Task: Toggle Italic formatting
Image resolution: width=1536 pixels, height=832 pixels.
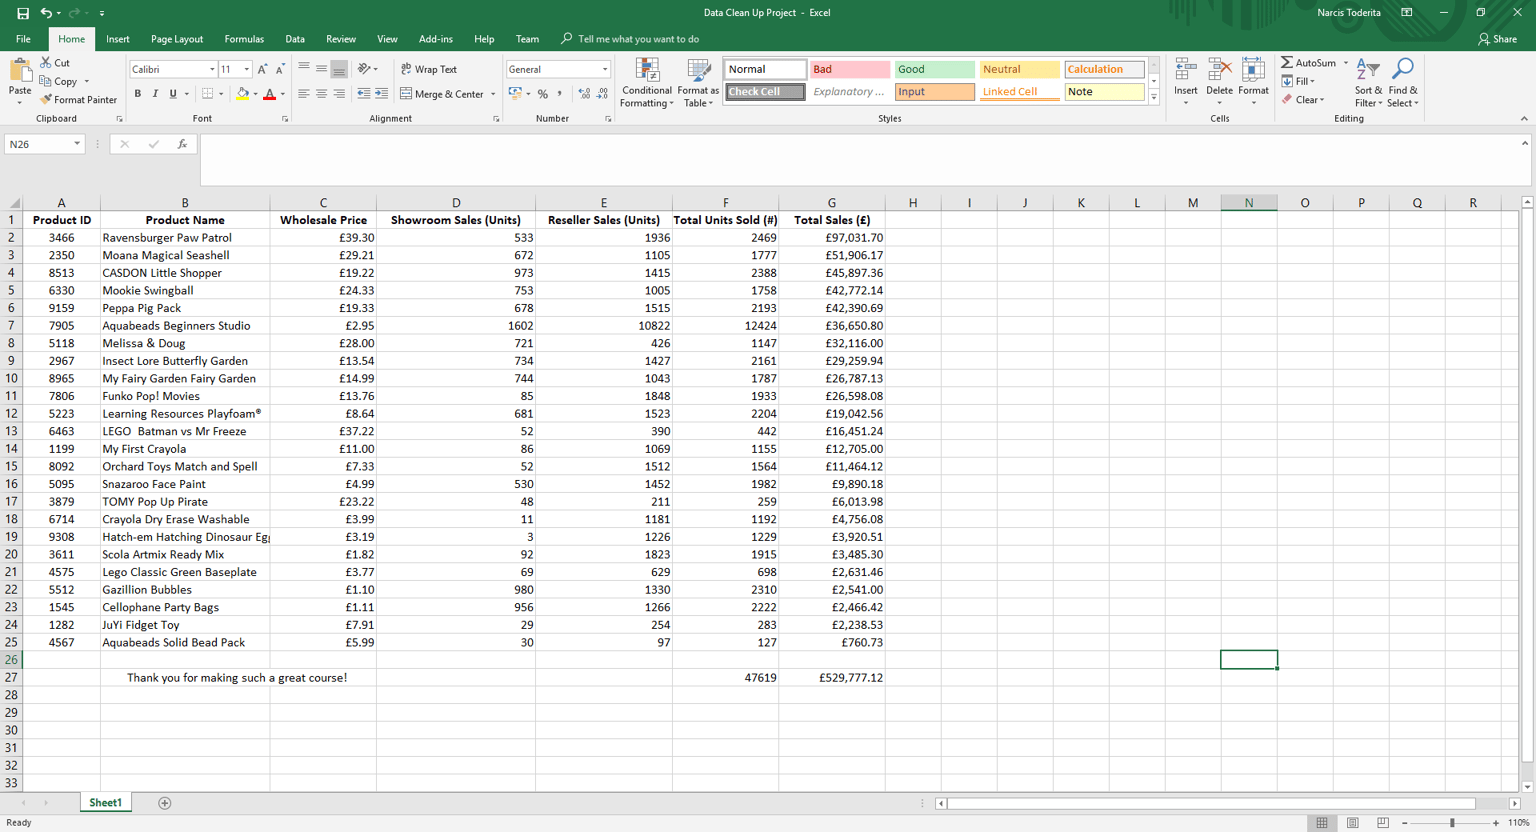Action: [155, 94]
